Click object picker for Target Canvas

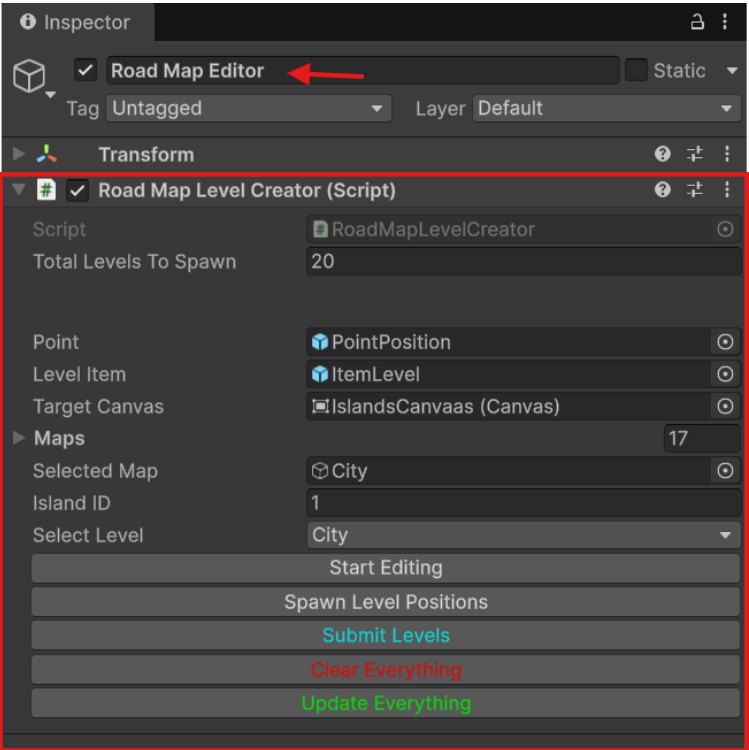725,407
